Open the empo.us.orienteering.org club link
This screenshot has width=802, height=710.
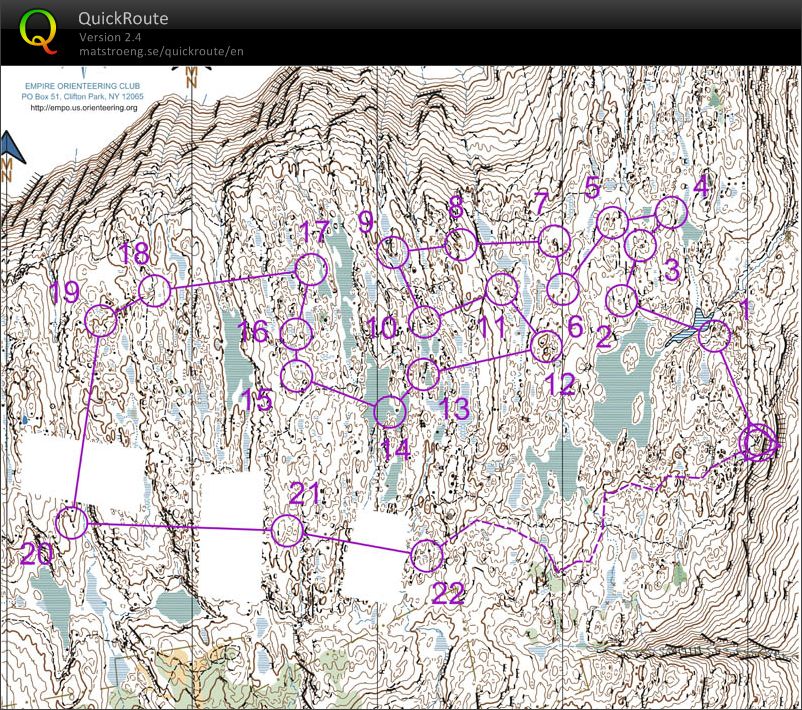84,108
